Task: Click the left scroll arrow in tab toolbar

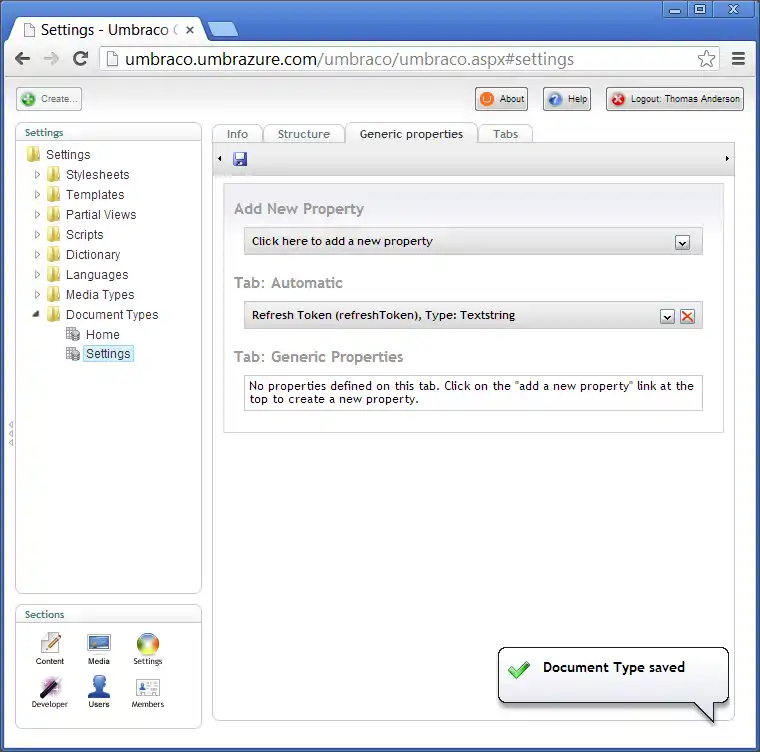Action: click(220, 159)
